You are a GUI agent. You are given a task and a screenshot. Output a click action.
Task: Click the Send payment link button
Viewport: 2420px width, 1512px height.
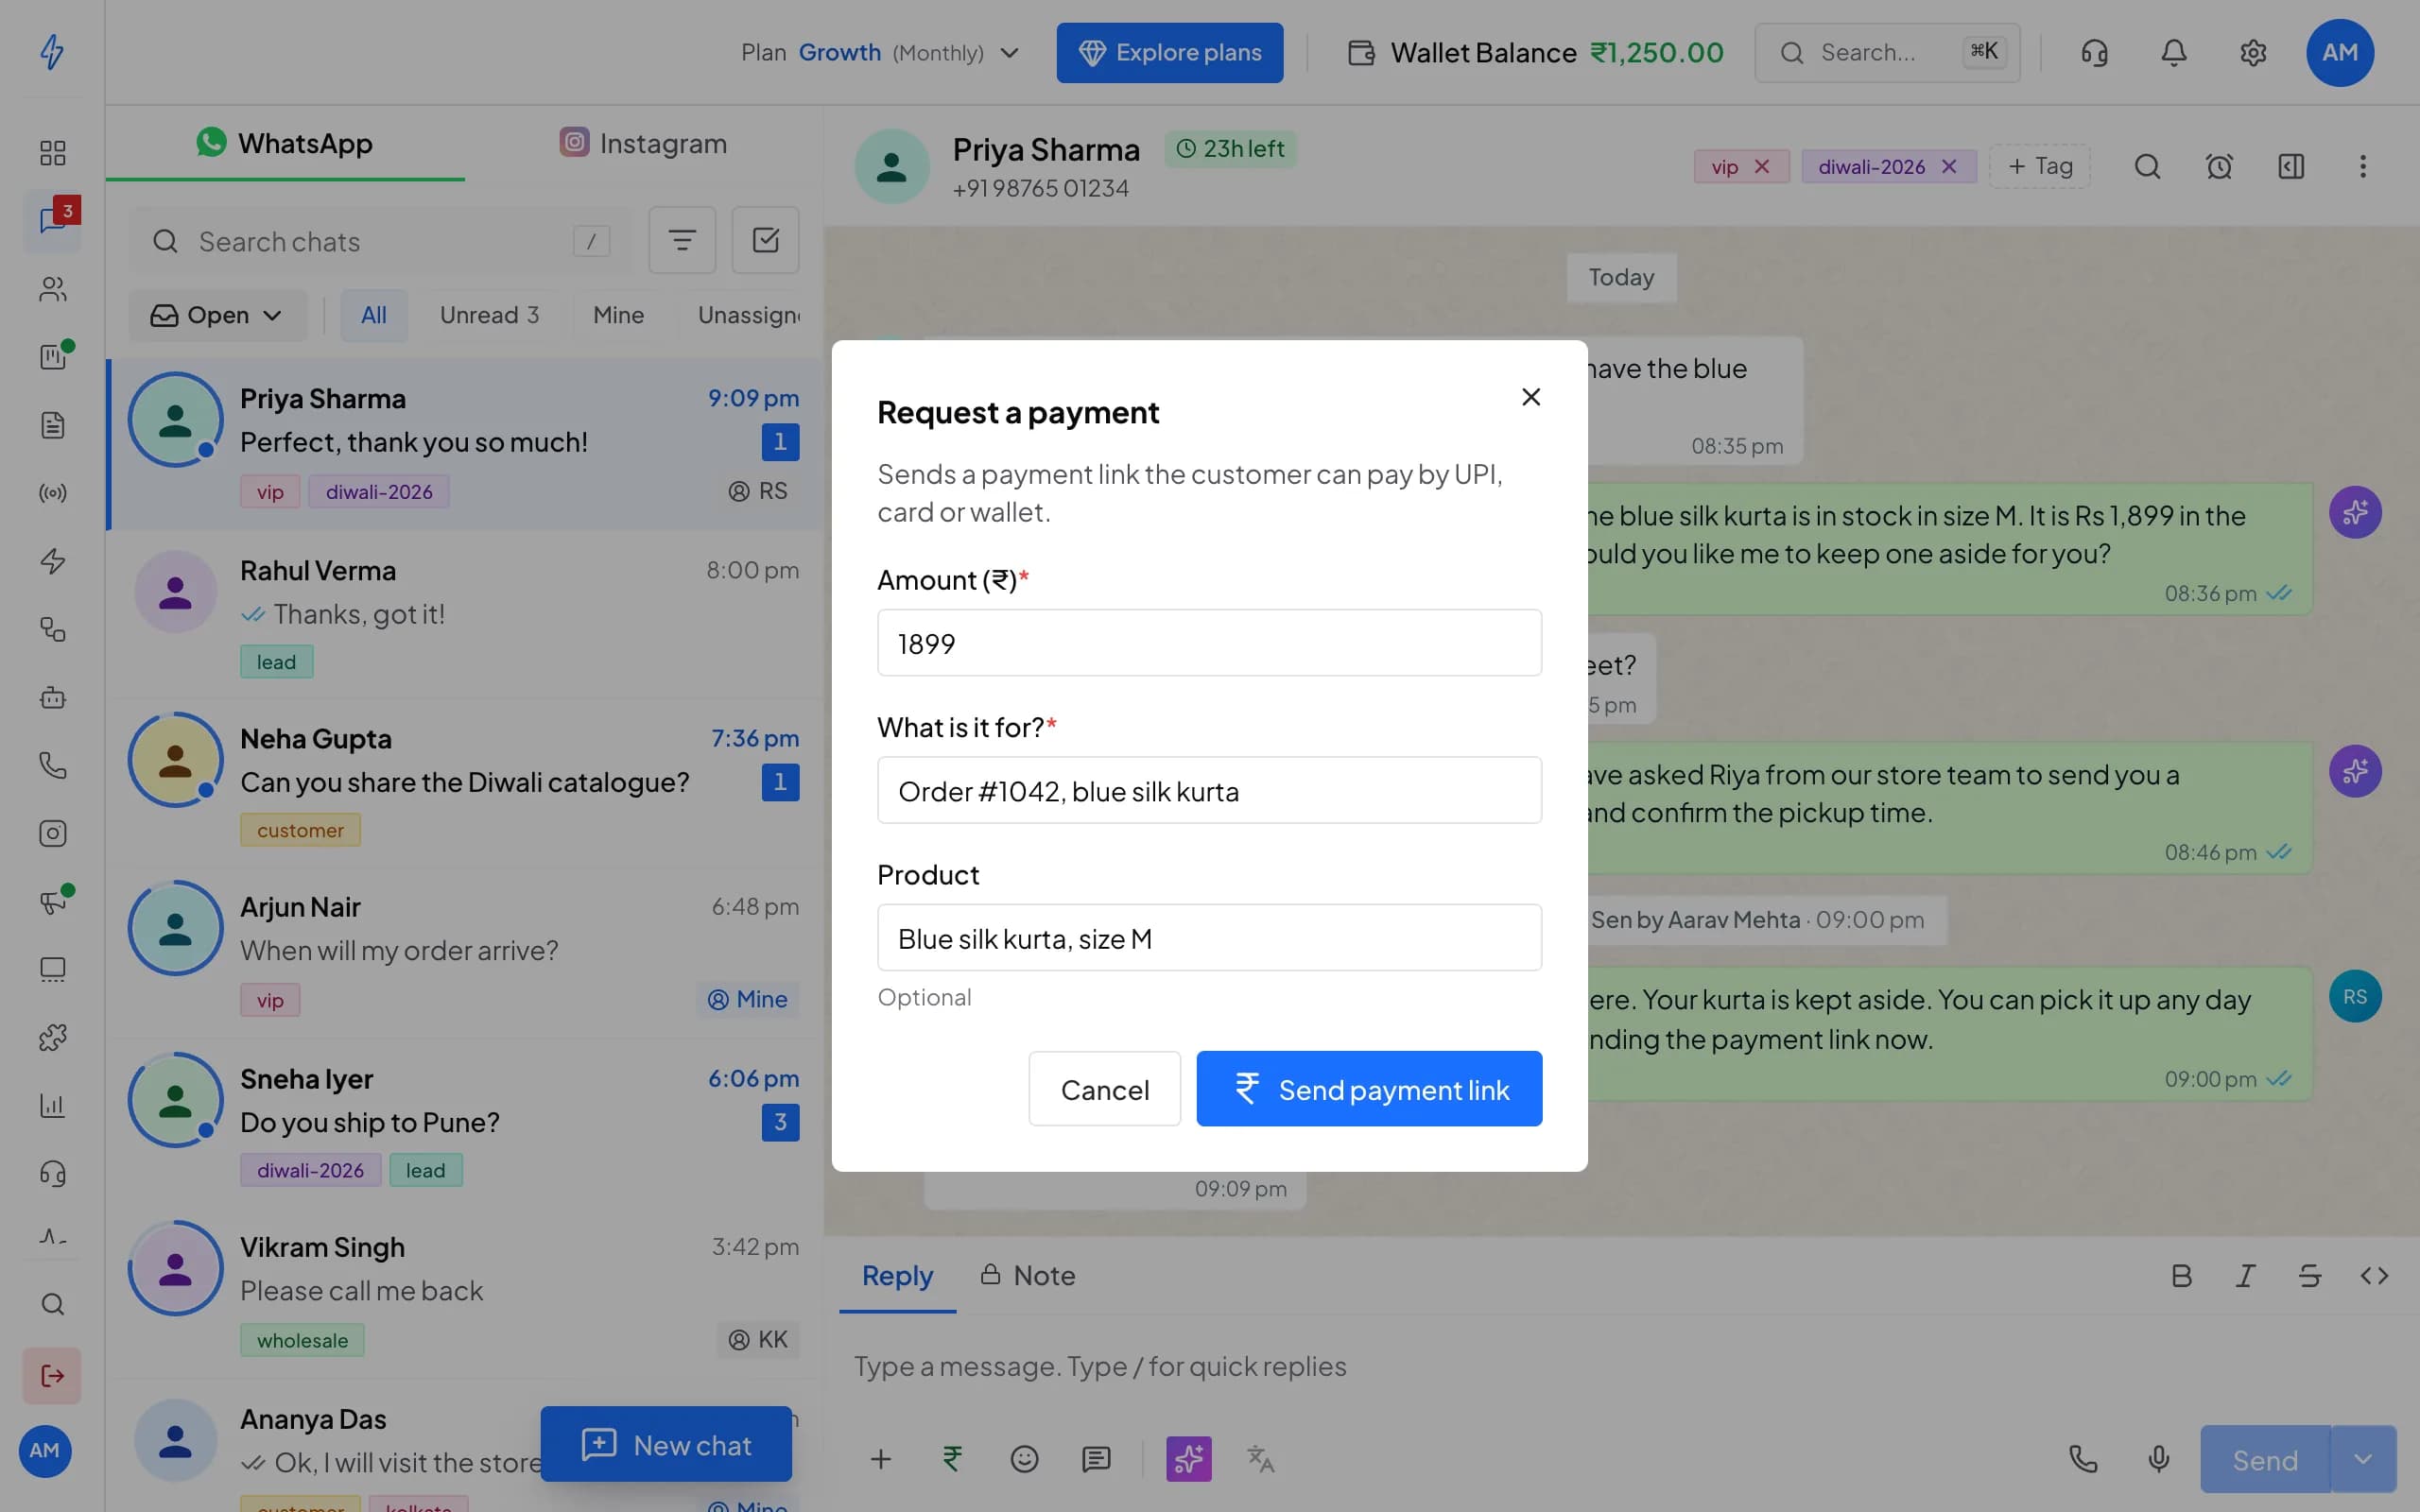[1369, 1088]
